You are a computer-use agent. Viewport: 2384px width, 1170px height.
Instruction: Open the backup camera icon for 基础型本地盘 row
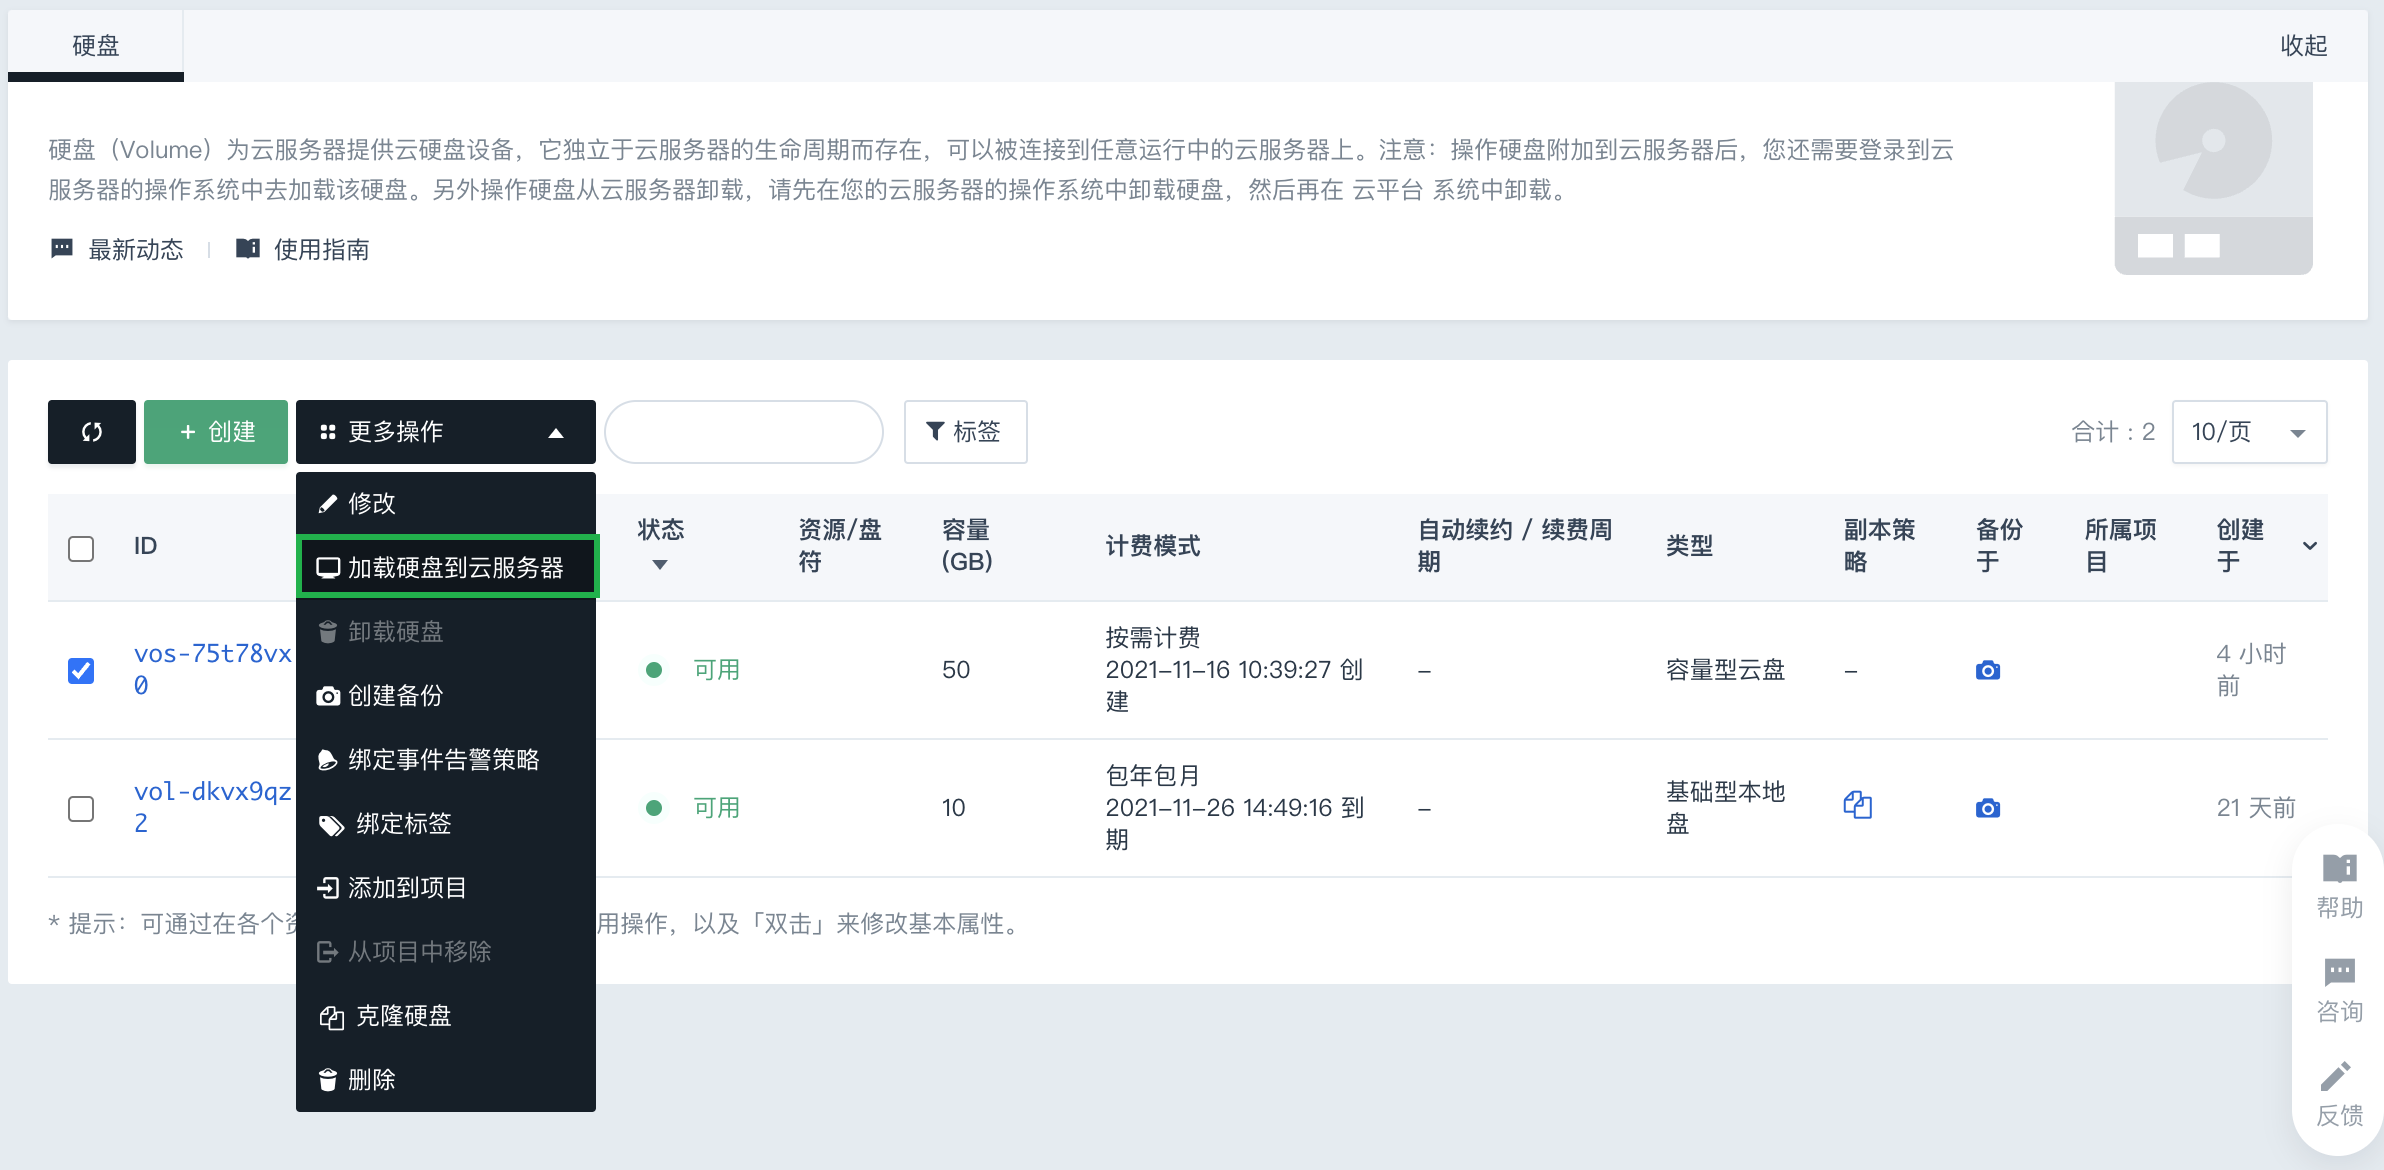(x=1988, y=808)
